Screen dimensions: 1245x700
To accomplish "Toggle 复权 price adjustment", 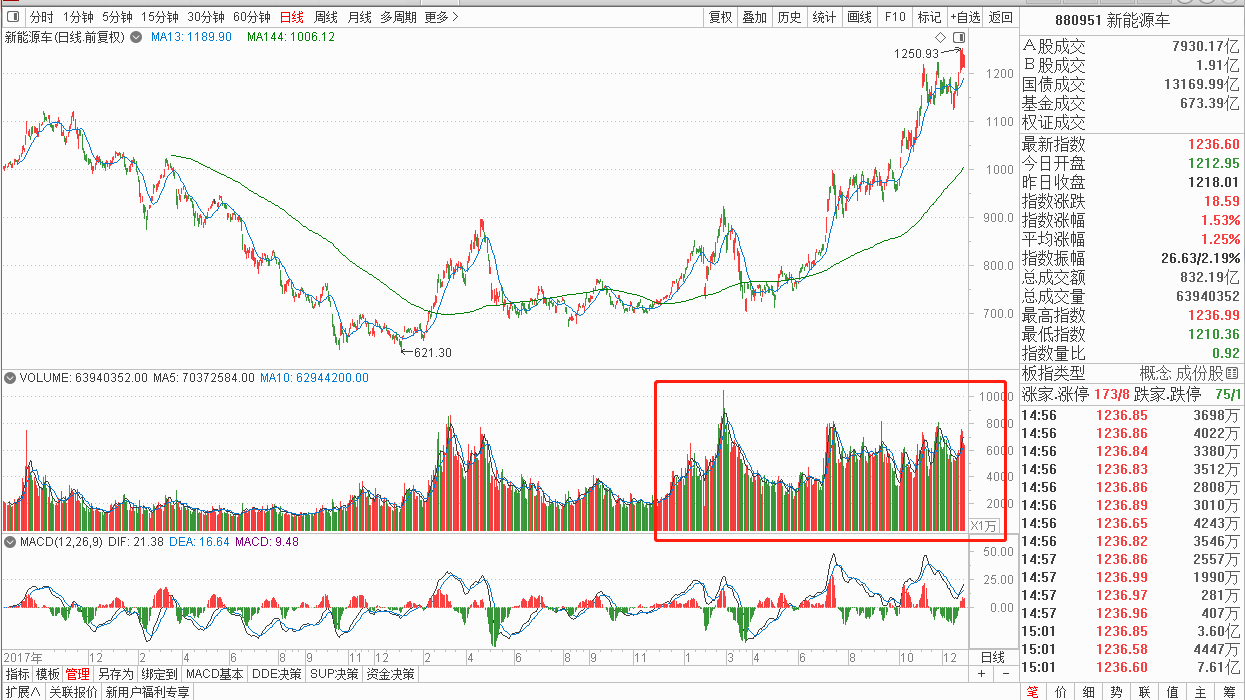I will pos(720,17).
